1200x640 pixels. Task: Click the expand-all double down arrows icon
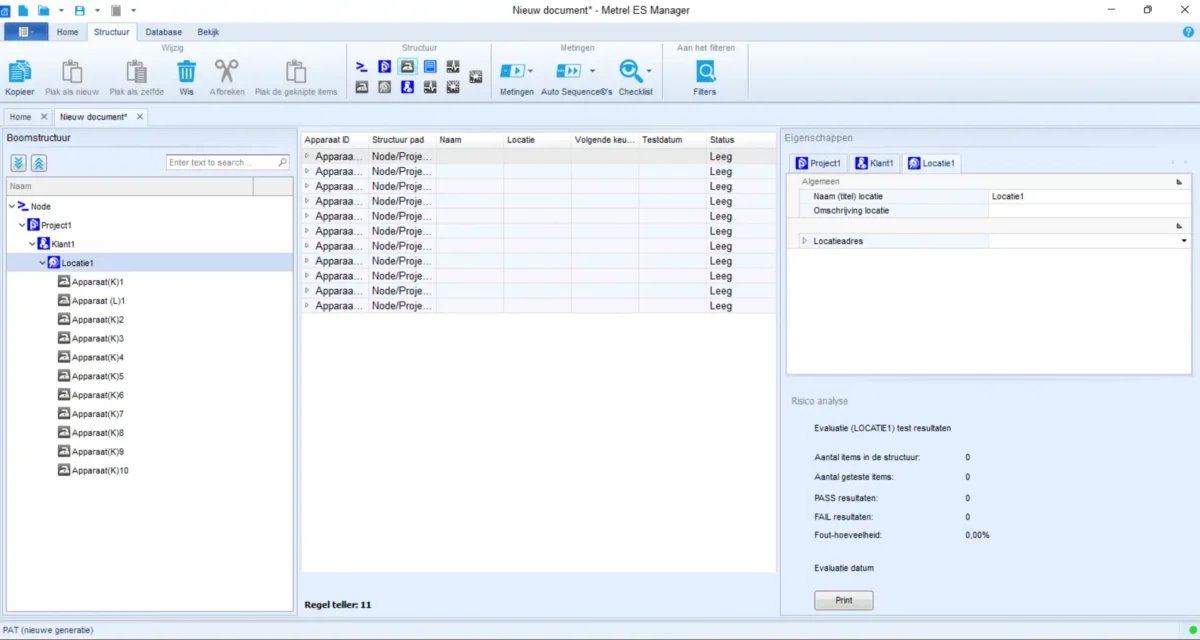[19, 163]
